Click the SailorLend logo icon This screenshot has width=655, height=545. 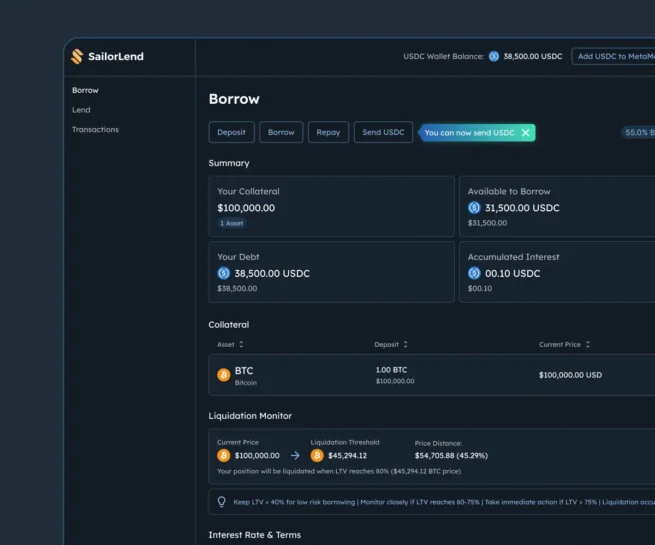[x=77, y=56]
